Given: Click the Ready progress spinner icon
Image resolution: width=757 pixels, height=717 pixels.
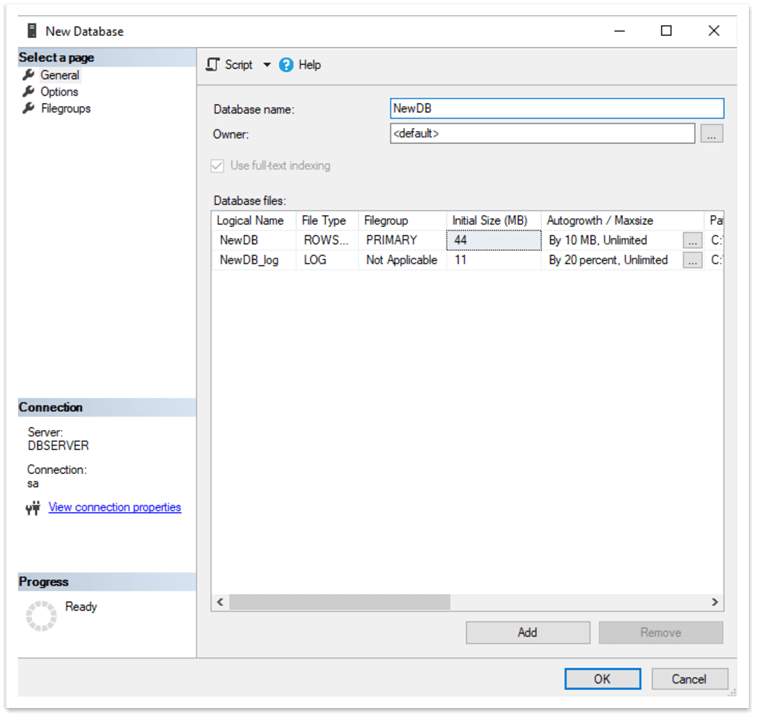Looking at the screenshot, I should [41, 616].
